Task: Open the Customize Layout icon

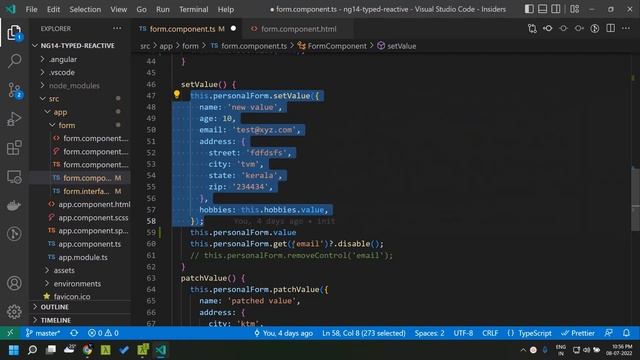Action: pos(575,9)
